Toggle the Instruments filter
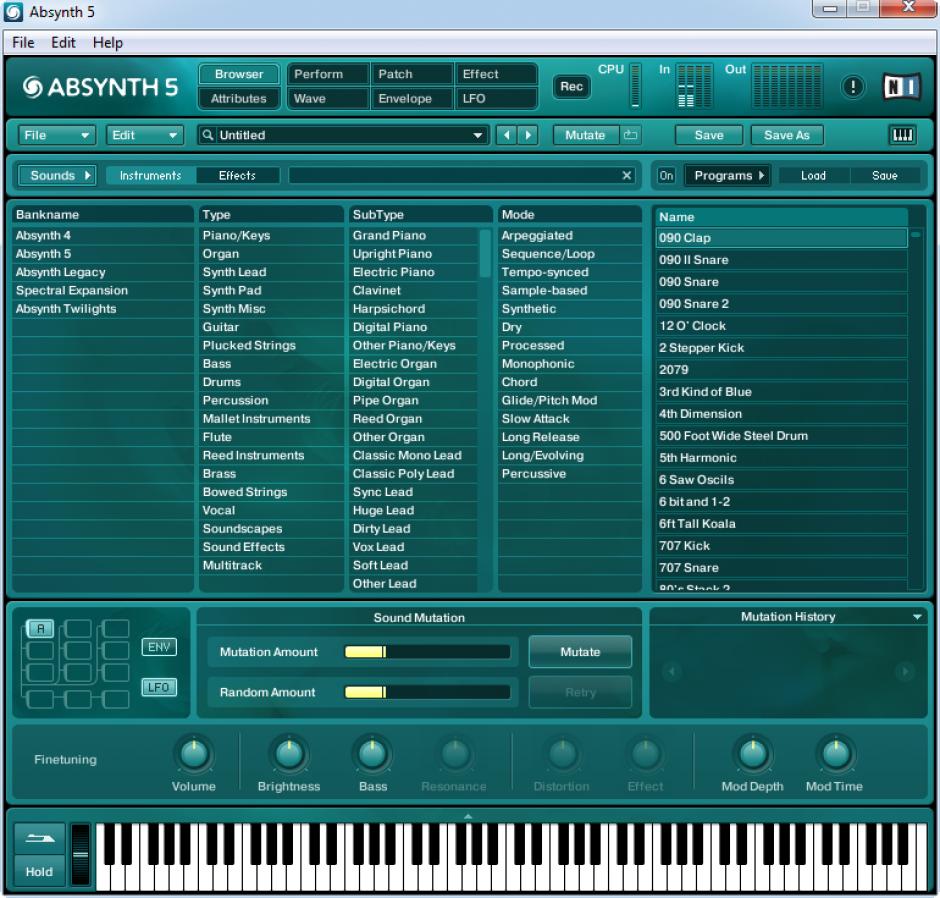Image resolution: width=940 pixels, height=898 pixels. (x=150, y=175)
